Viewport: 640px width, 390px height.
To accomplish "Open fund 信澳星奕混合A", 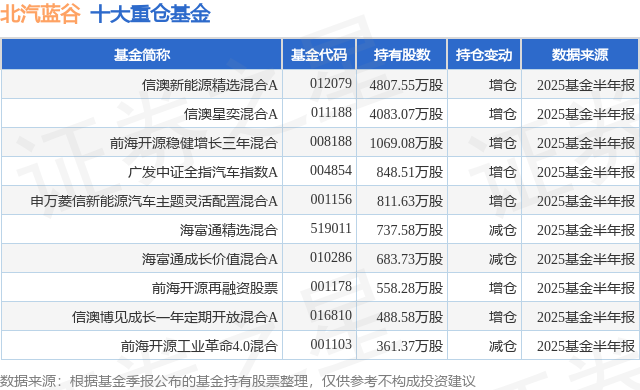I will [231, 114].
